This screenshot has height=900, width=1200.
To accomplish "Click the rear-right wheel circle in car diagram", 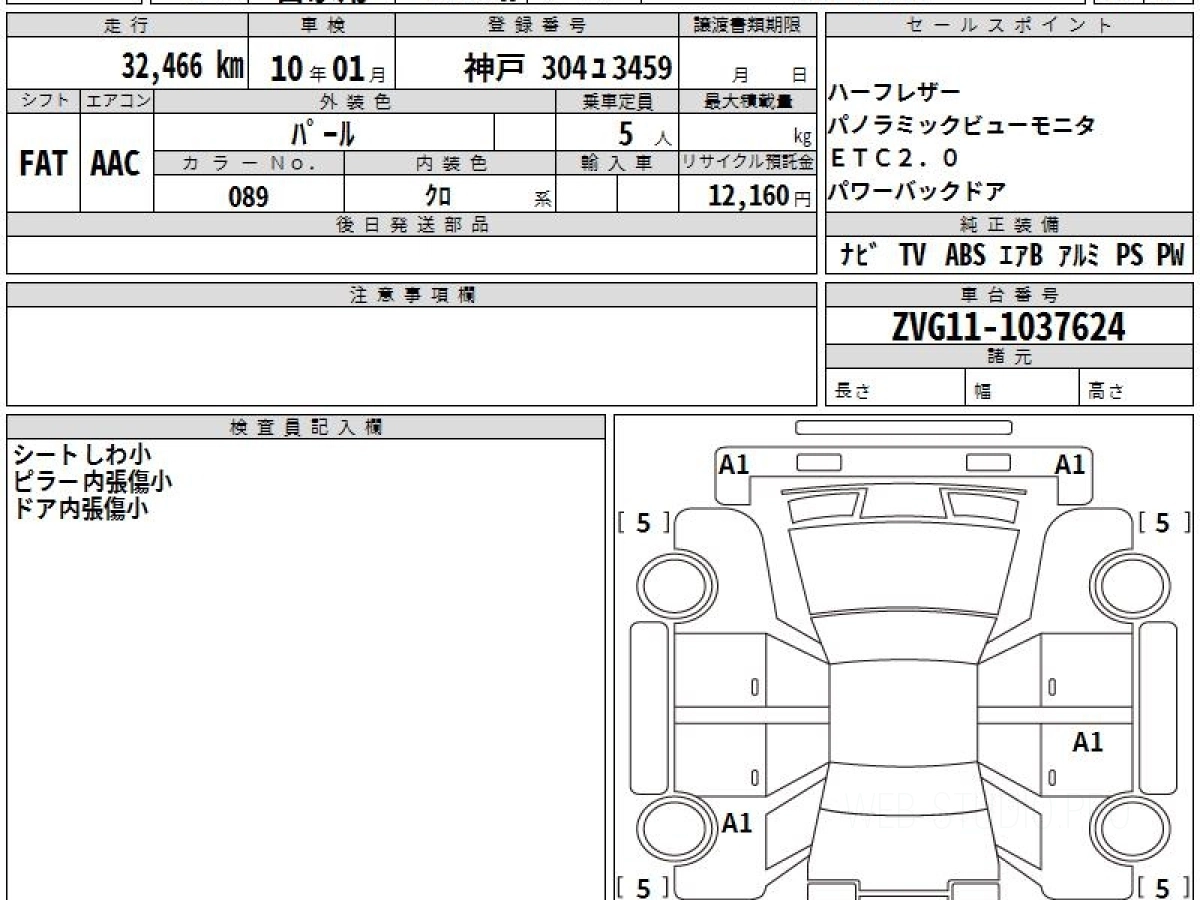I will [x=1128, y=829].
